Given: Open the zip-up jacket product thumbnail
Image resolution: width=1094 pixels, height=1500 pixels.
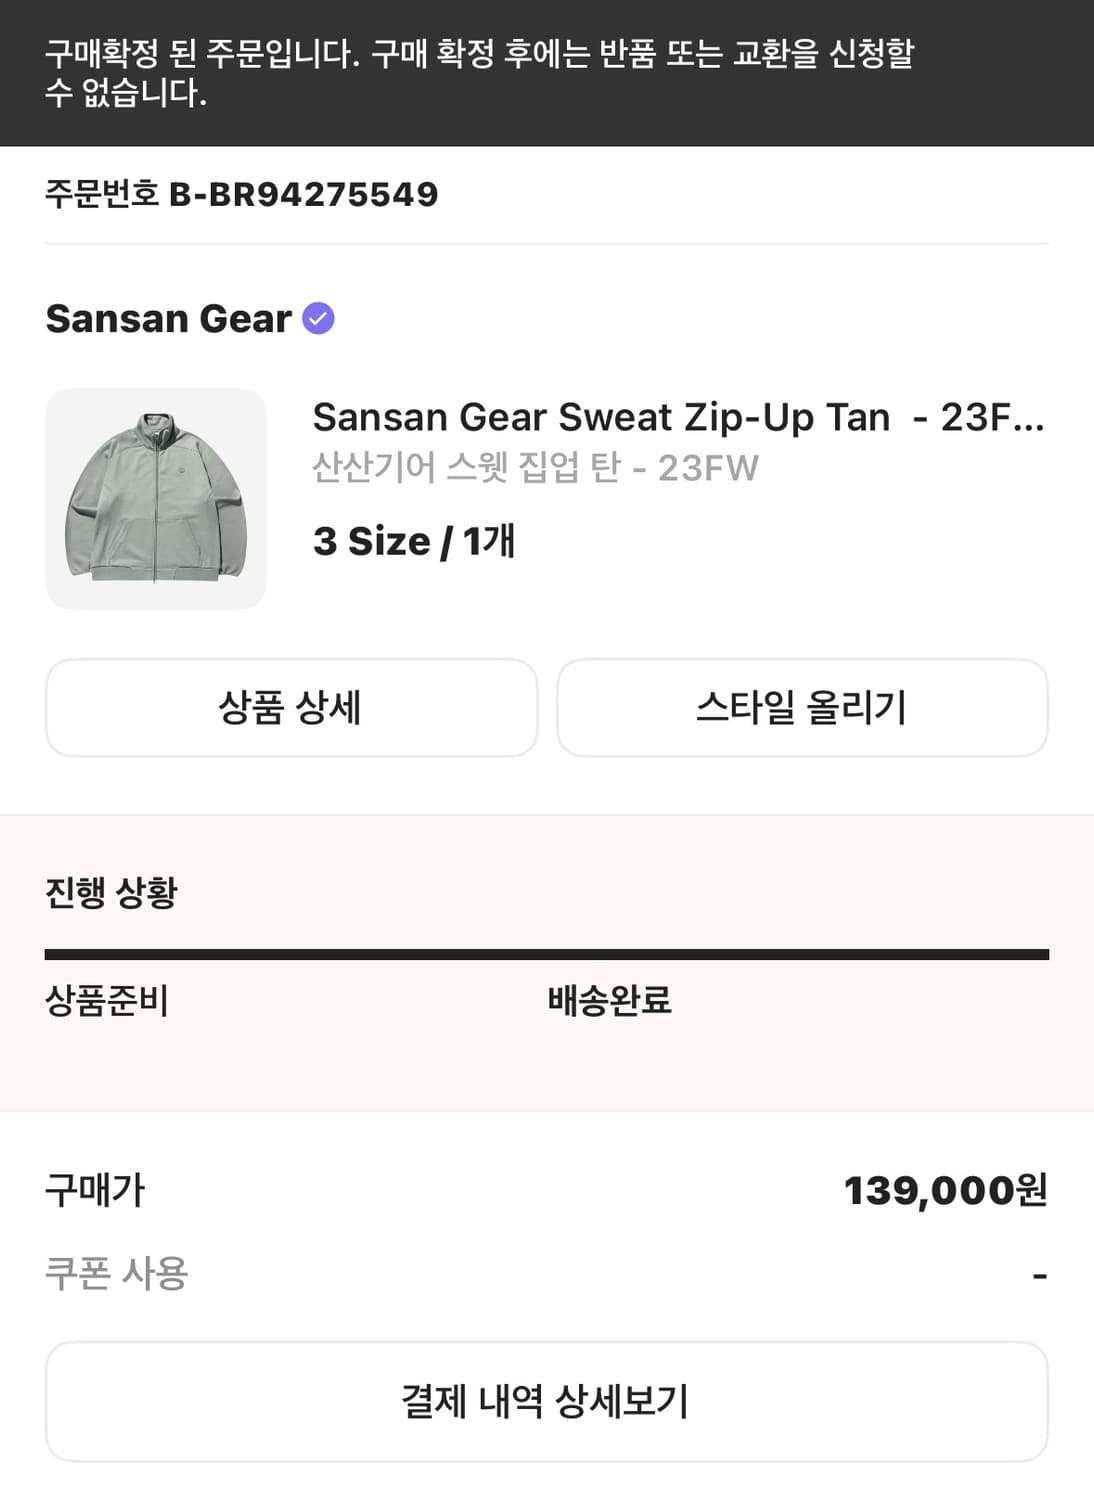Looking at the screenshot, I should tap(156, 498).
